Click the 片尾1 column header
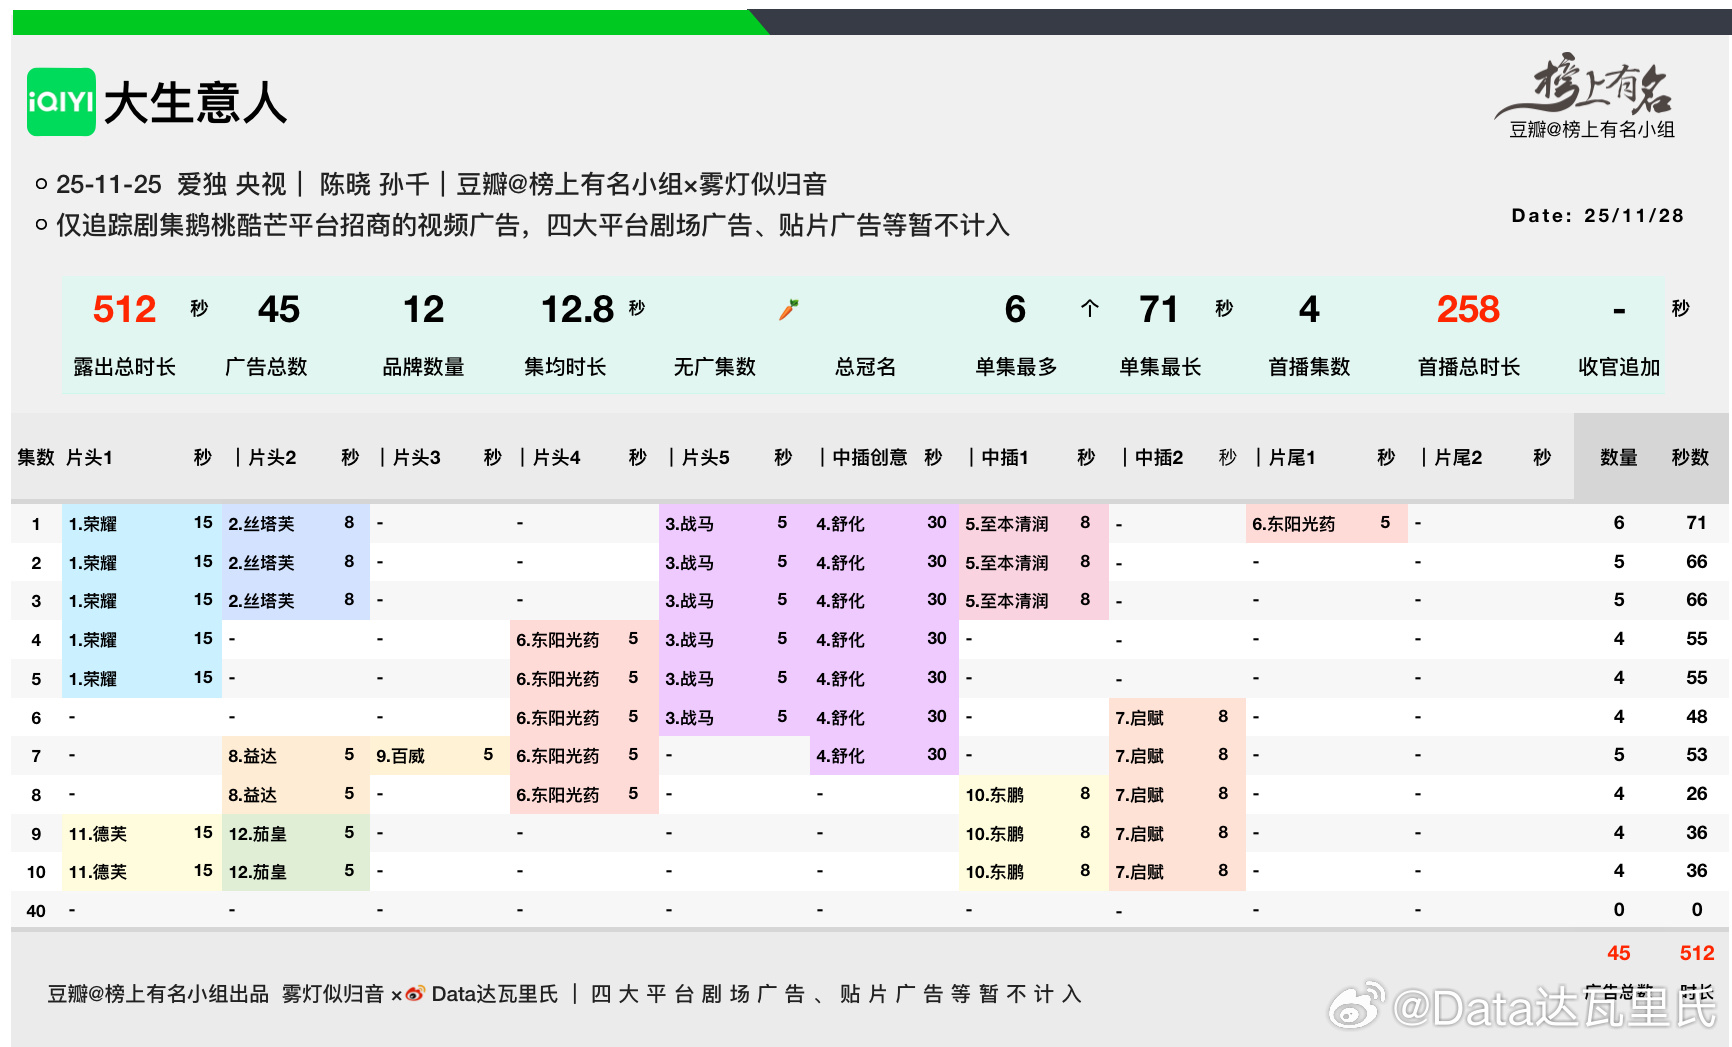Image resolution: width=1732 pixels, height=1047 pixels. (x=1293, y=457)
